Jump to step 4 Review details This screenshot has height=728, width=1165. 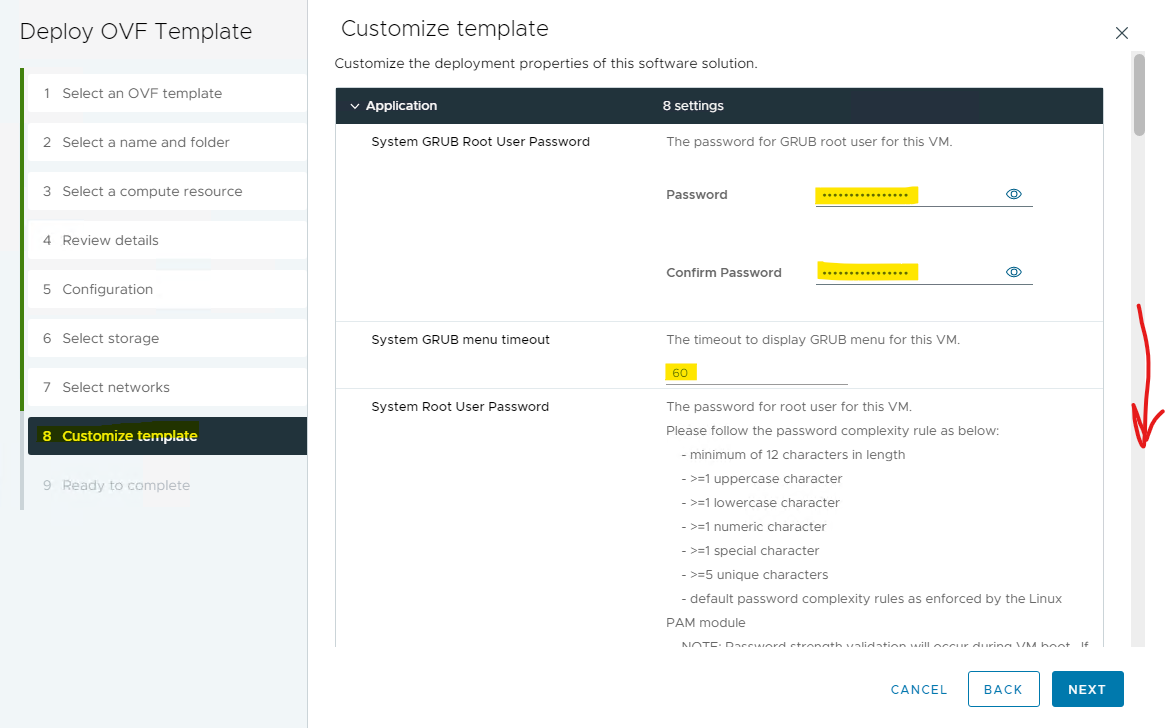point(110,240)
